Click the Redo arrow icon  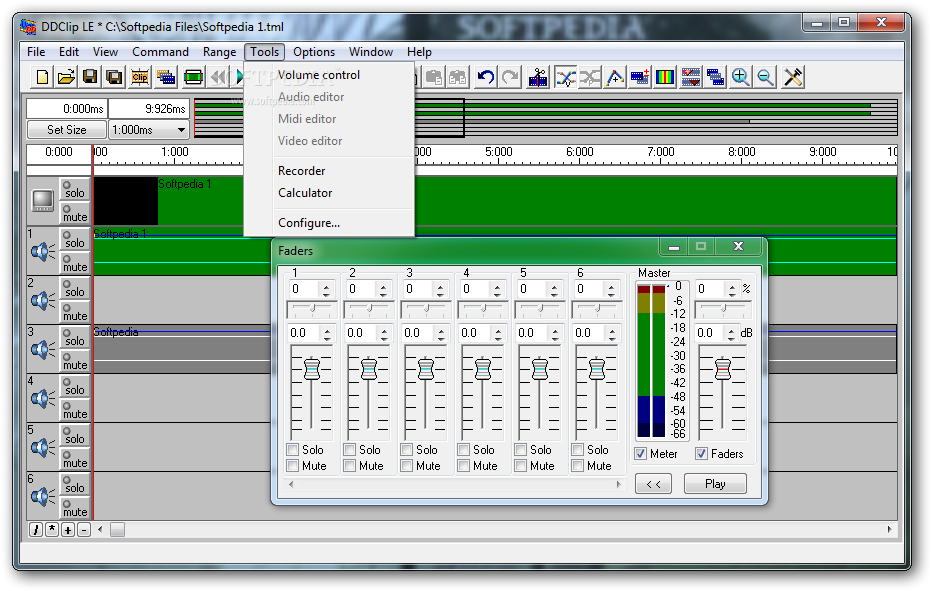tap(510, 77)
